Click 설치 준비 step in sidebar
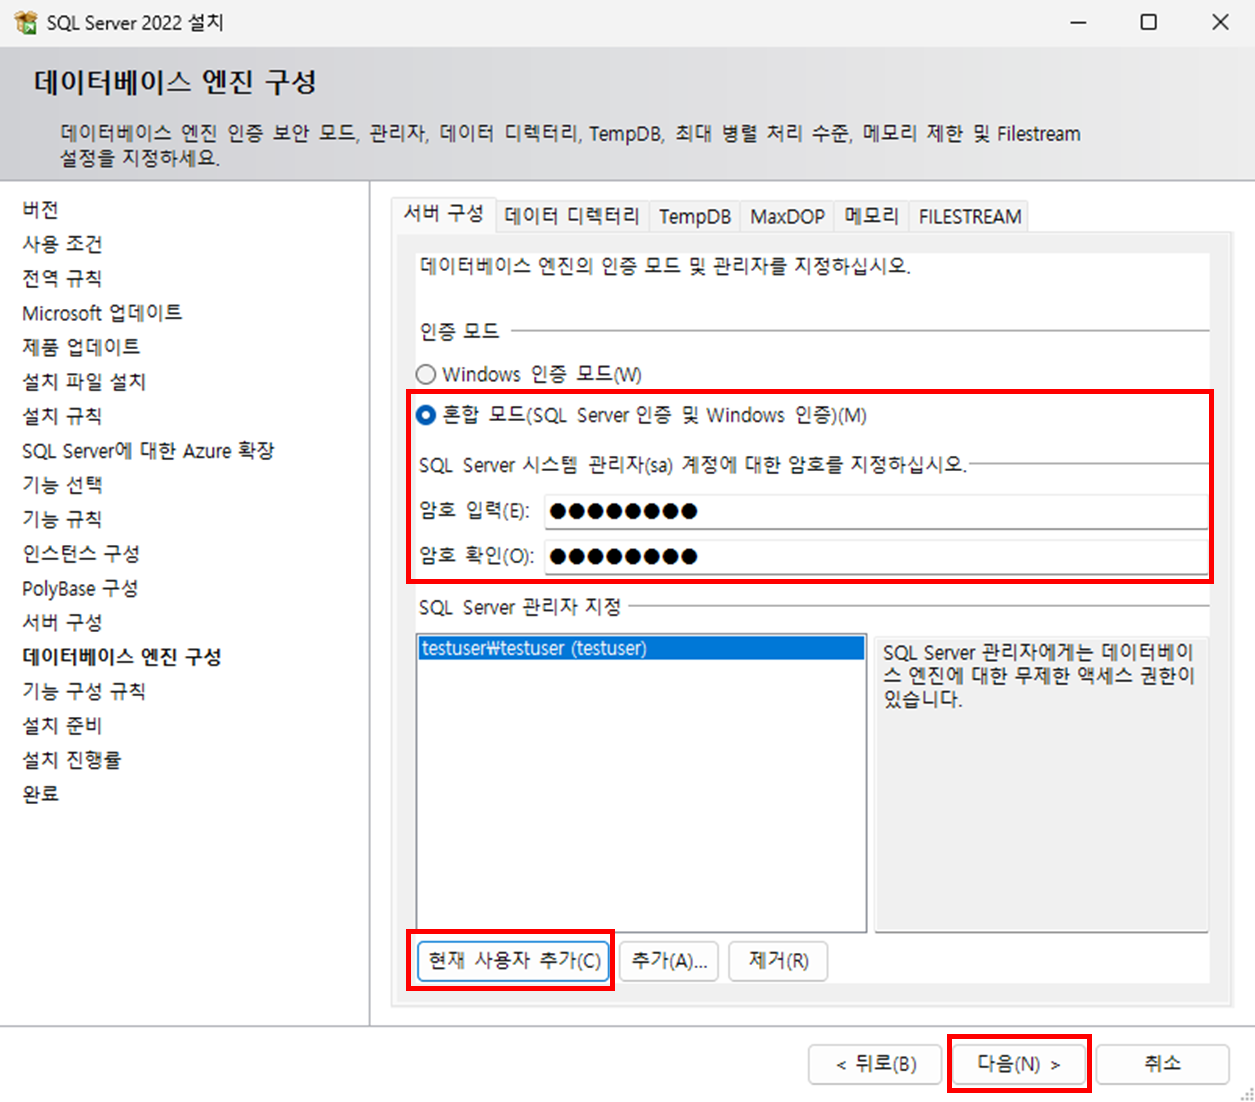 62,725
